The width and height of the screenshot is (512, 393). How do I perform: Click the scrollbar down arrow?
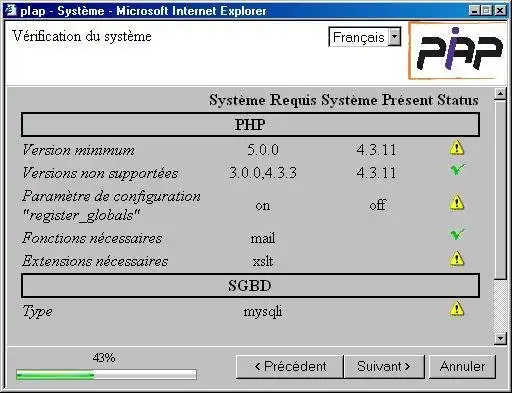(x=500, y=339)
